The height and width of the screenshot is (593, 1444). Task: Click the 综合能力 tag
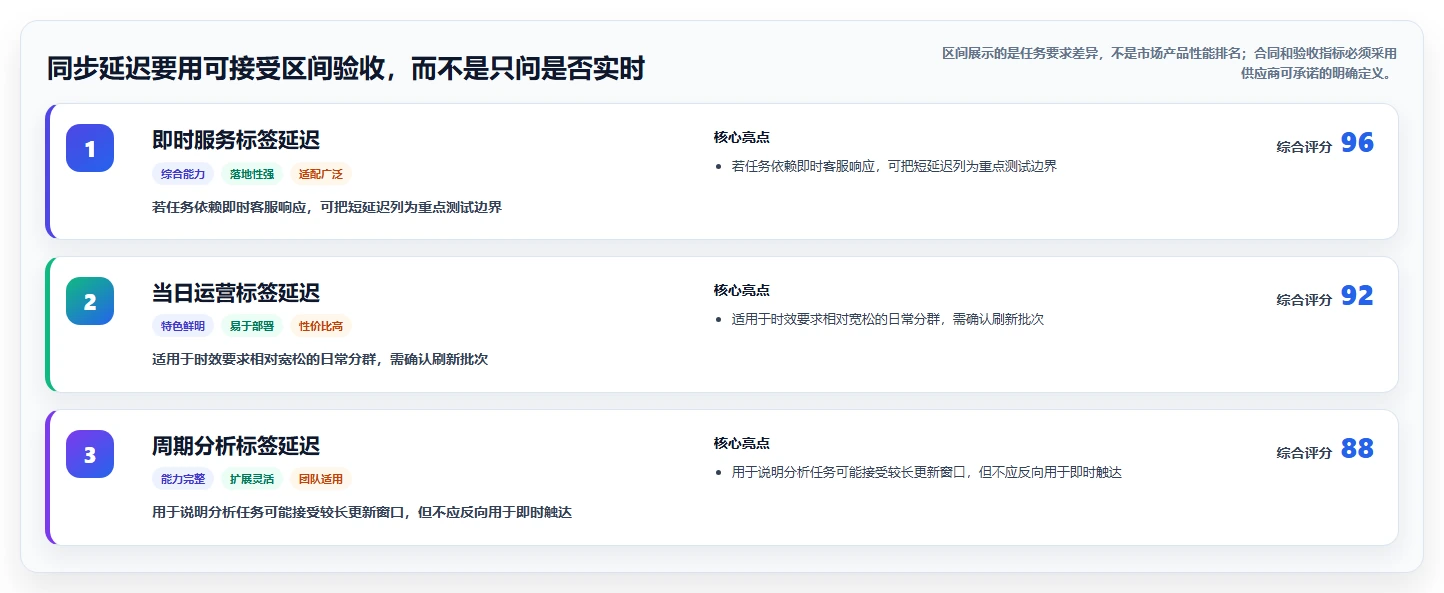[x=183, y=174]
